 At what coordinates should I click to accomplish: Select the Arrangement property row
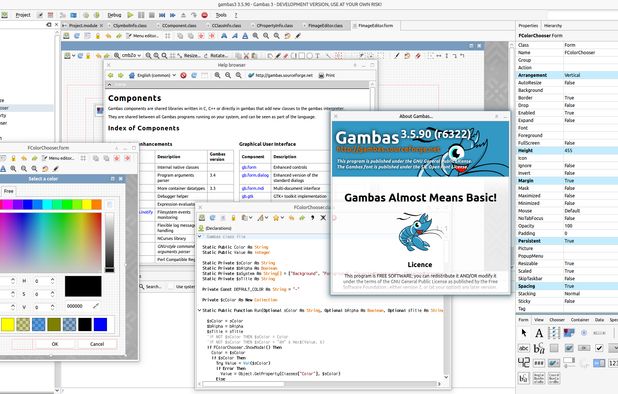[x=567, y=75]
